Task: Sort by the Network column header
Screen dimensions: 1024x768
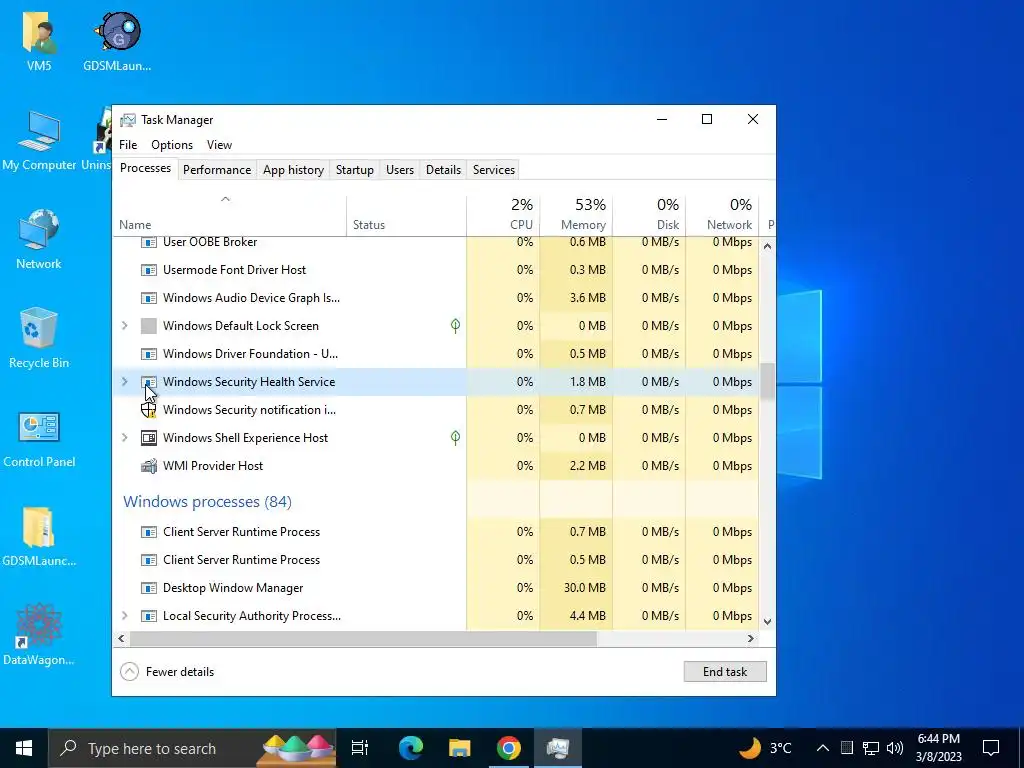Action: (x=722, y=215)
